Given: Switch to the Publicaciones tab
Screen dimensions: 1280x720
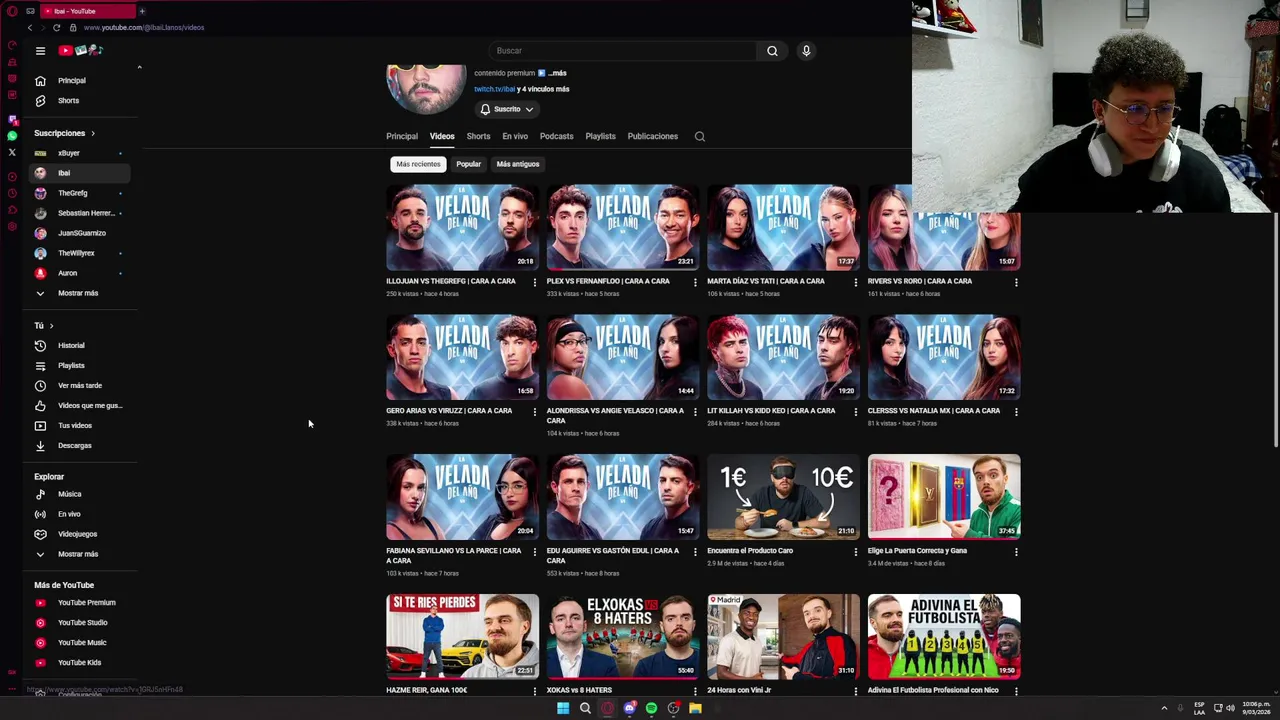Looking at the screenshot, I should click(x=652, y=136).
